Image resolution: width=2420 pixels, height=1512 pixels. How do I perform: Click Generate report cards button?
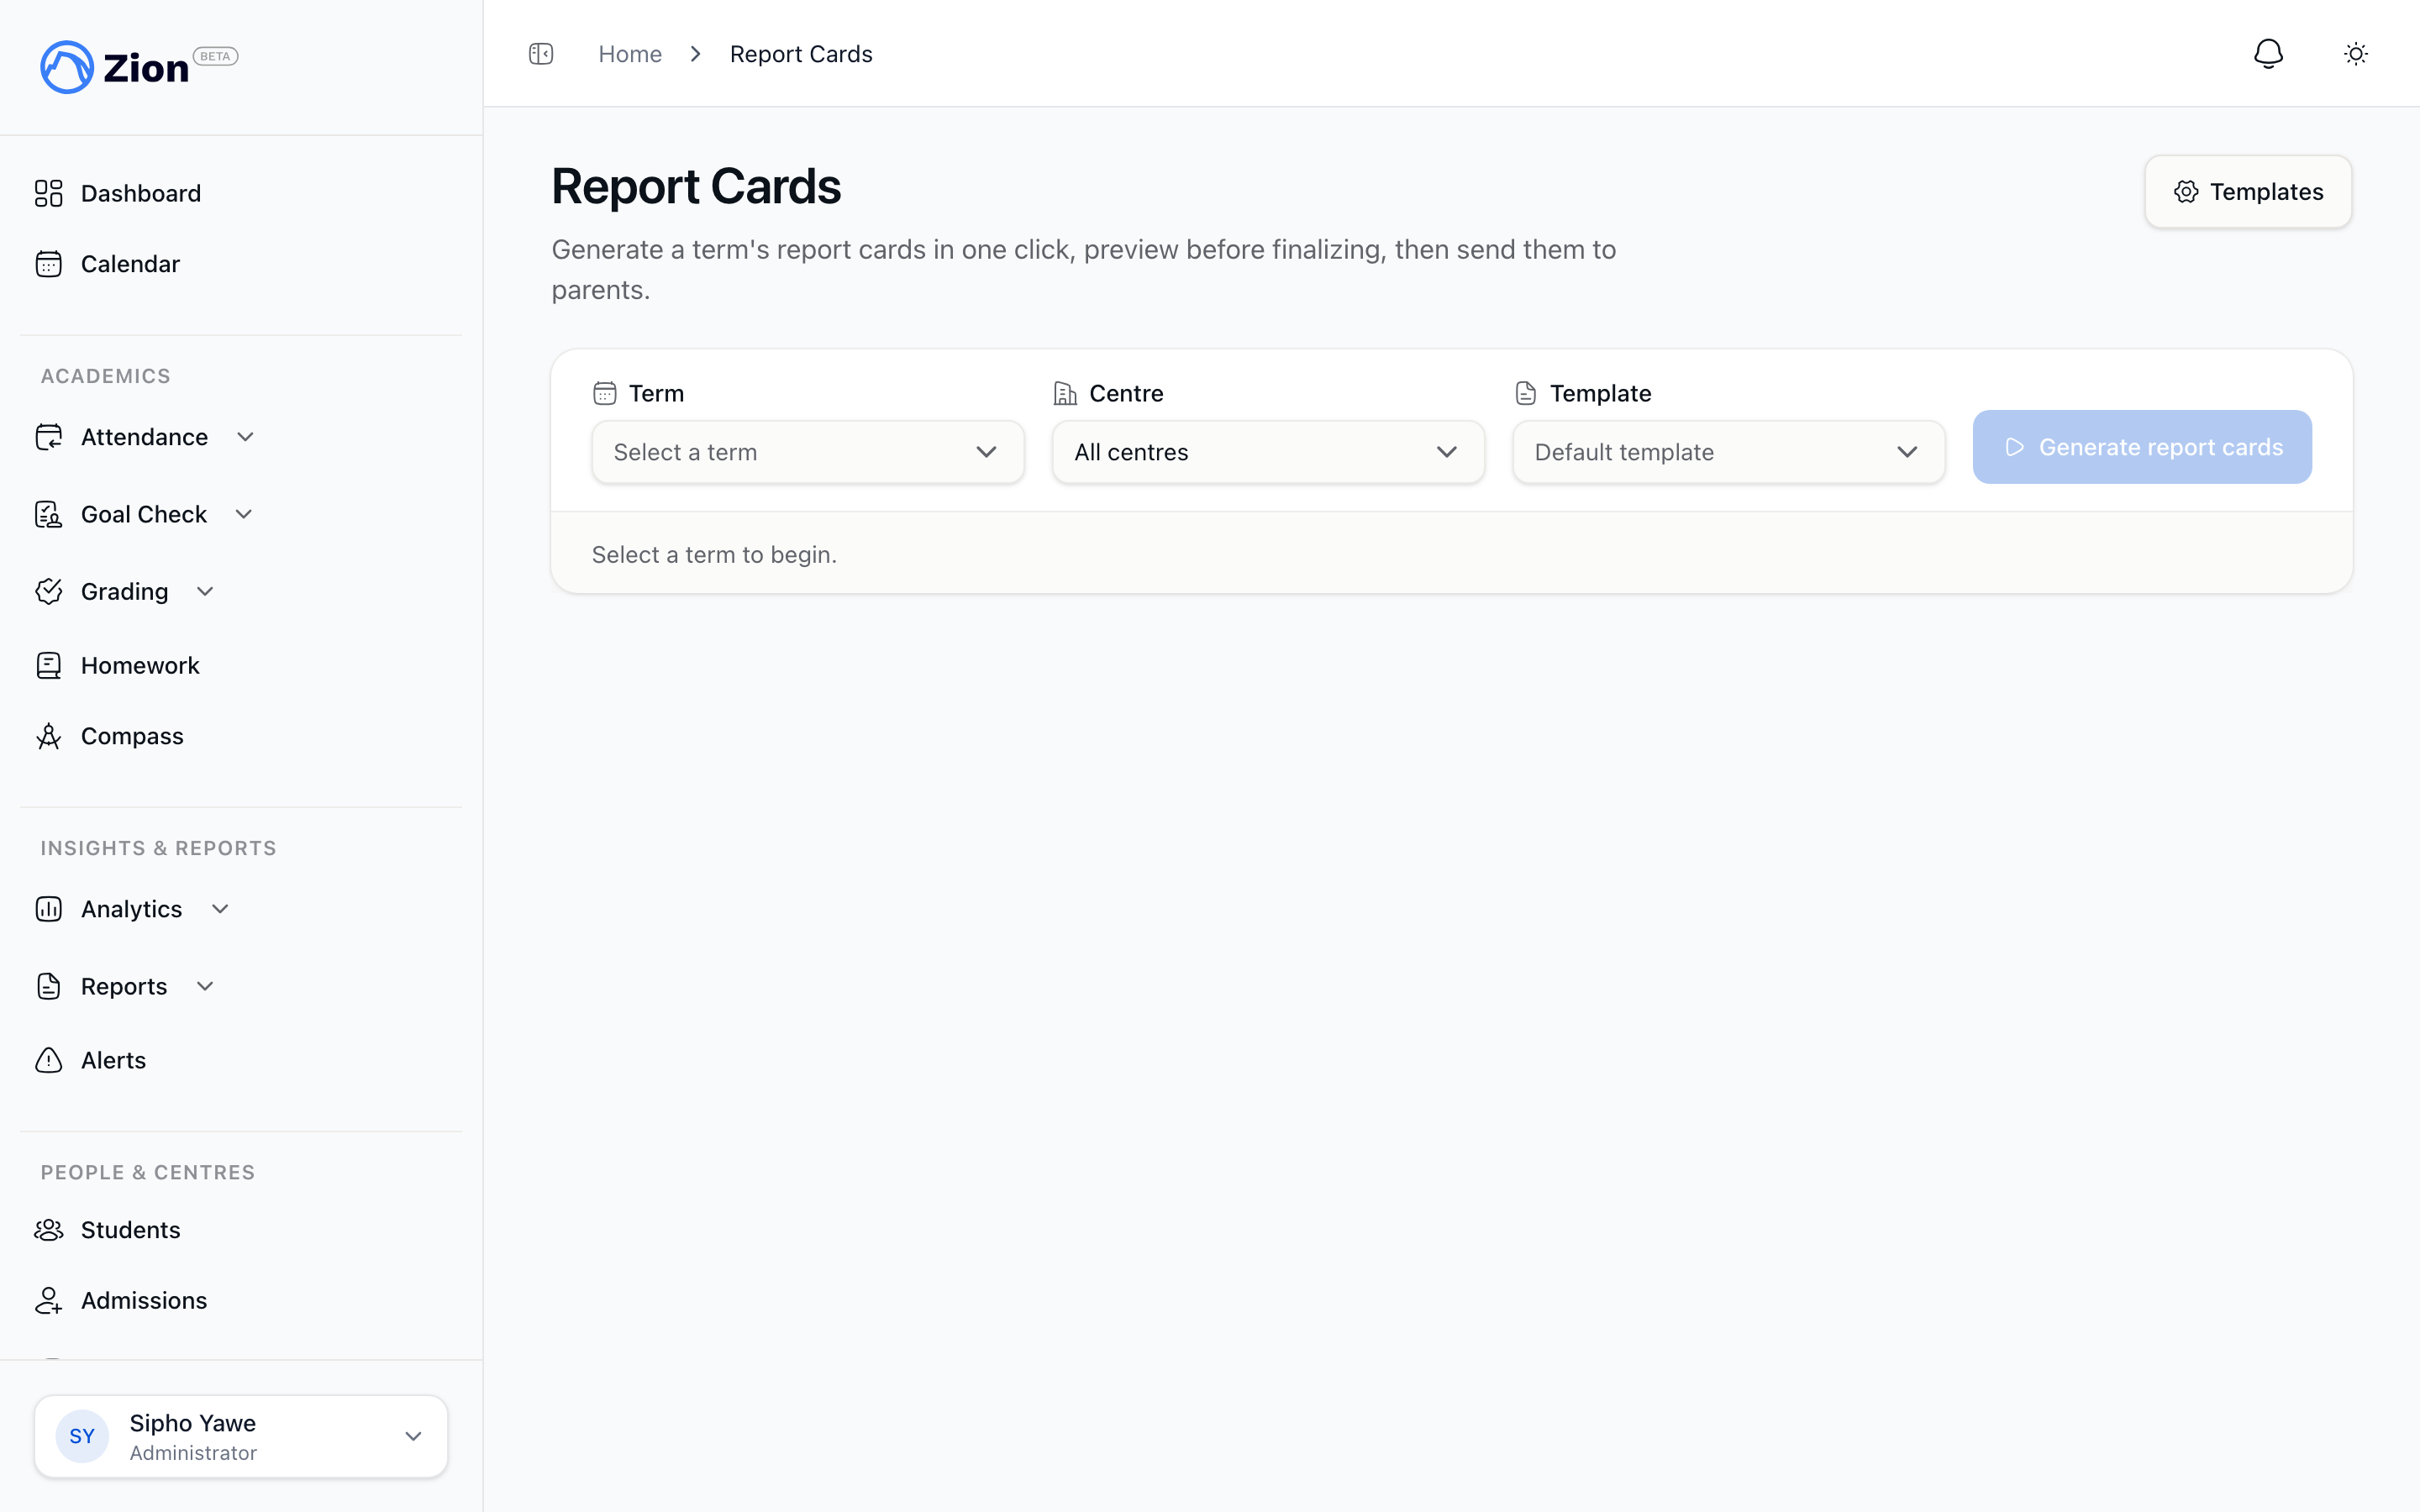(x=2142, y=447)
